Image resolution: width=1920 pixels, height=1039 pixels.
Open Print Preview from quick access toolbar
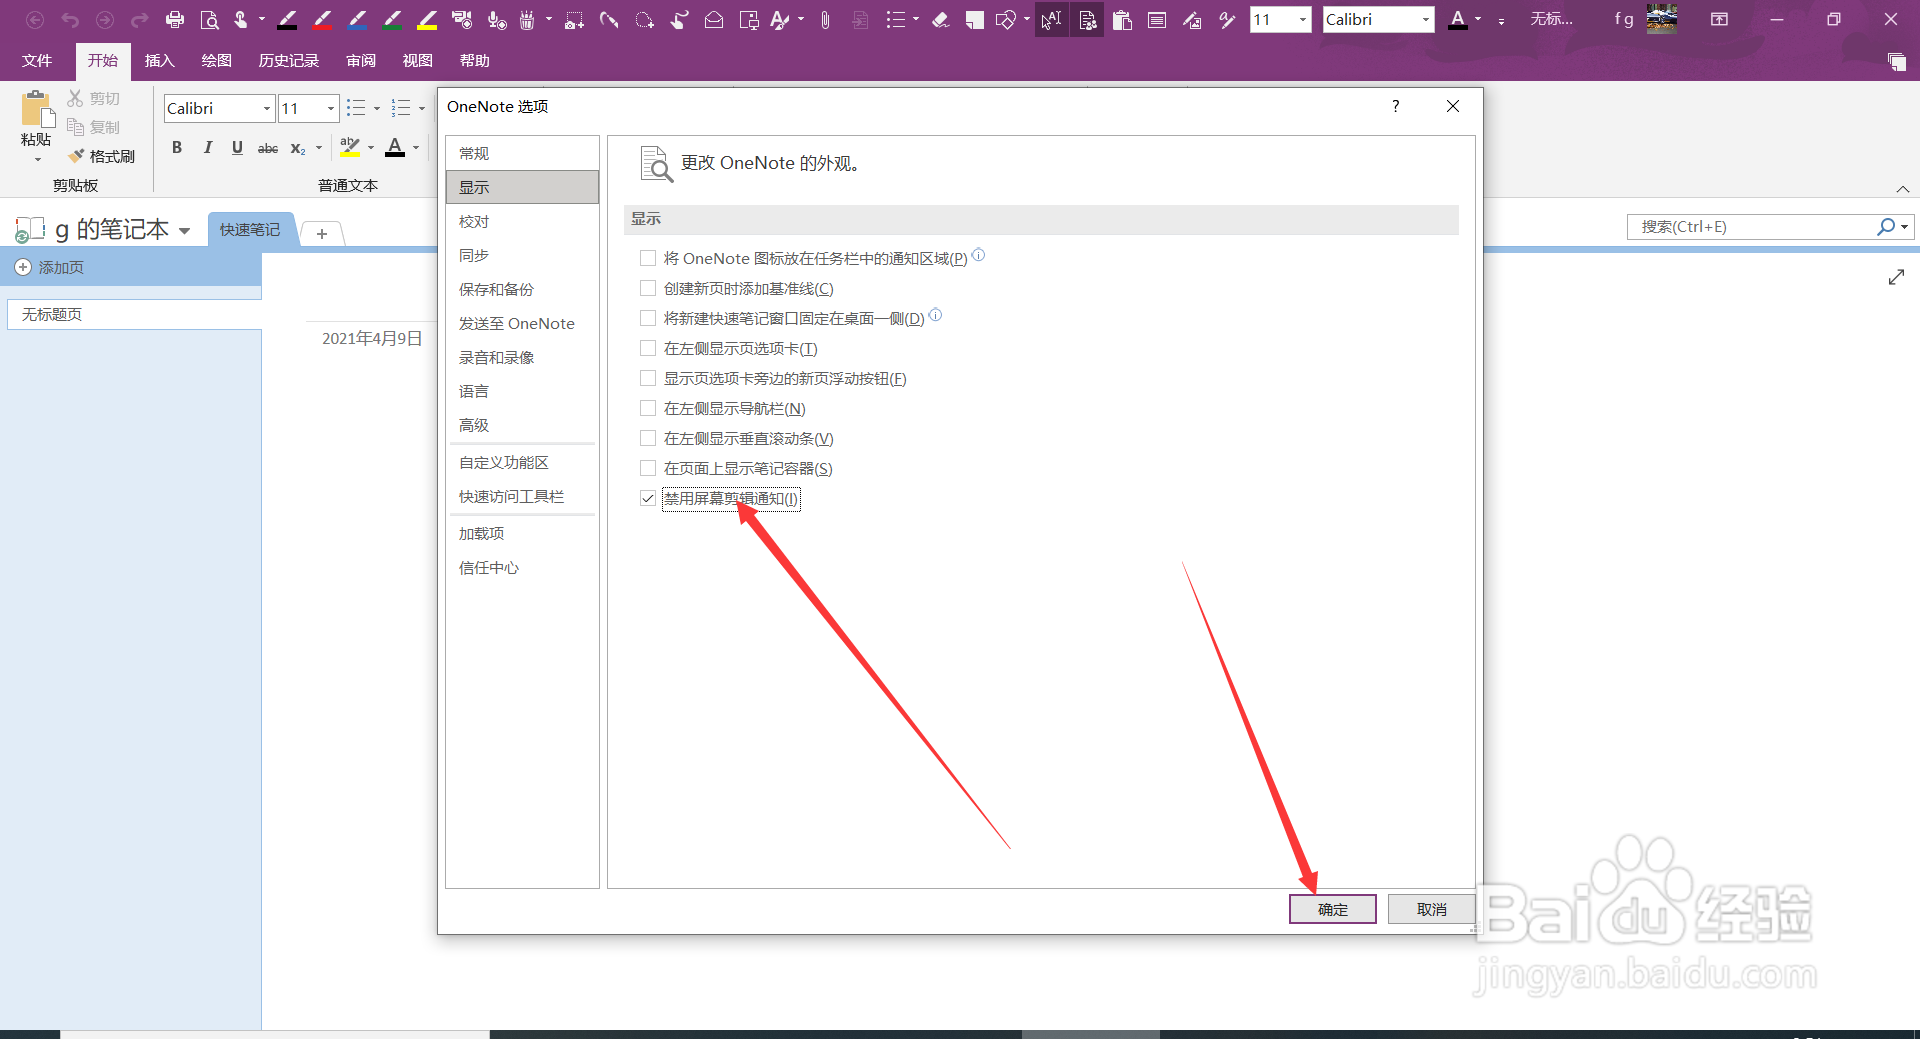pos(209,19)
